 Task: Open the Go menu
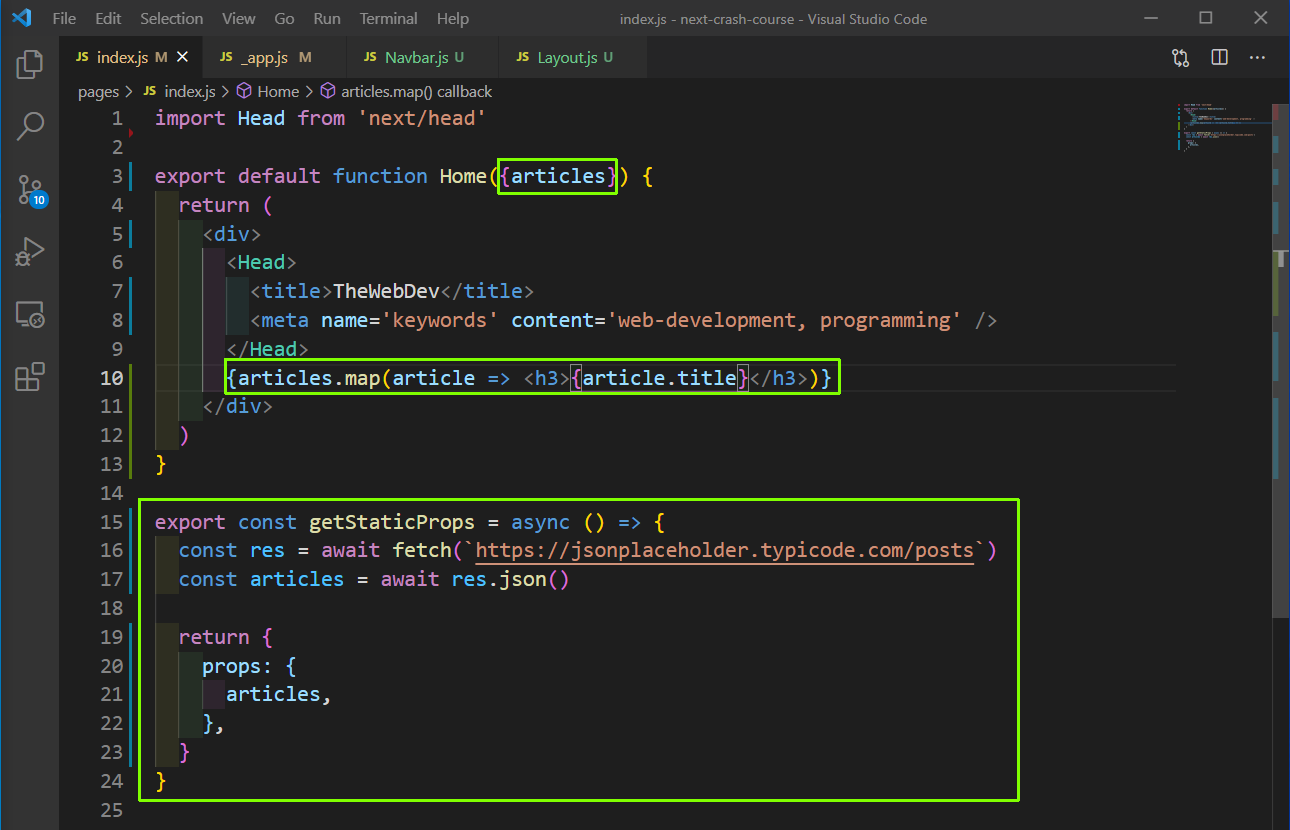[x=284, y=18]
